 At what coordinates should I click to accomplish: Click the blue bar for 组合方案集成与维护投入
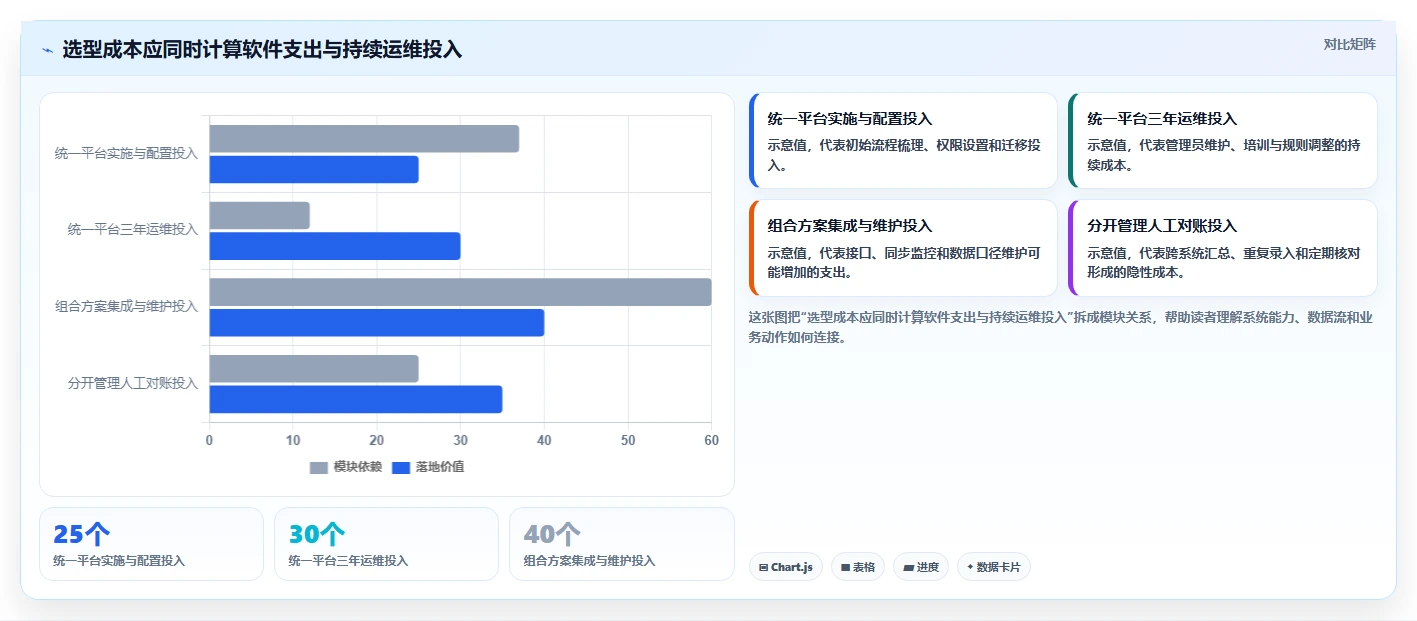pyautogui.click(x=377, y=323)
